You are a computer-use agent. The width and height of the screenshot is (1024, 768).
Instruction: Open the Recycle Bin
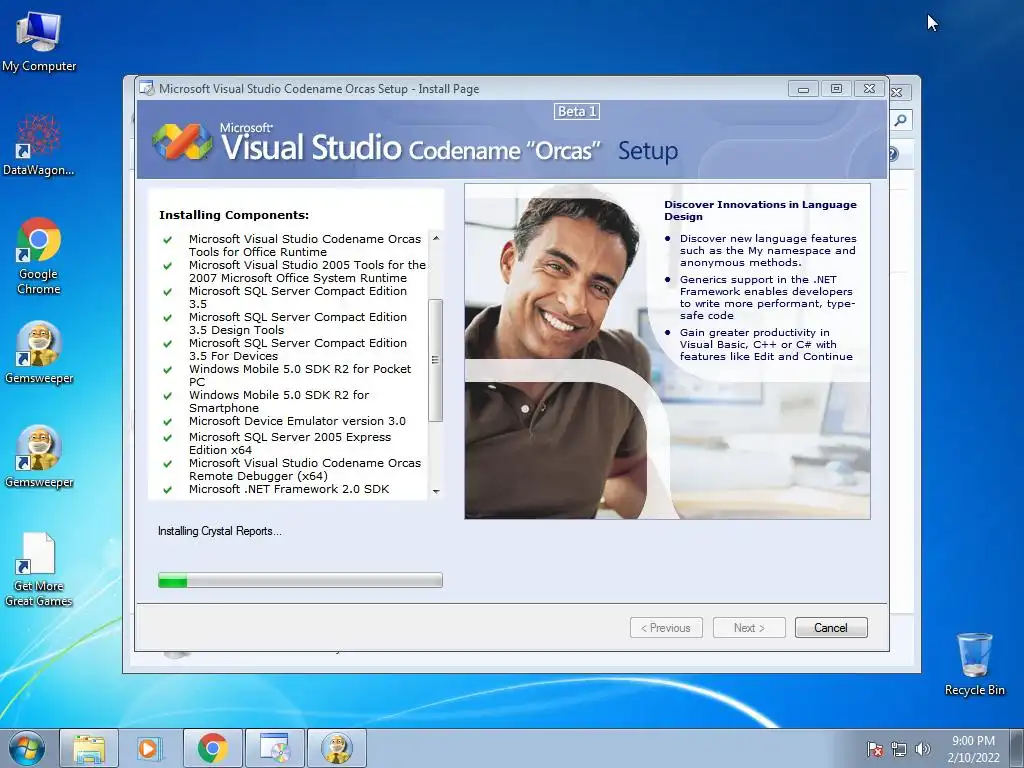(x=974, y=664)
